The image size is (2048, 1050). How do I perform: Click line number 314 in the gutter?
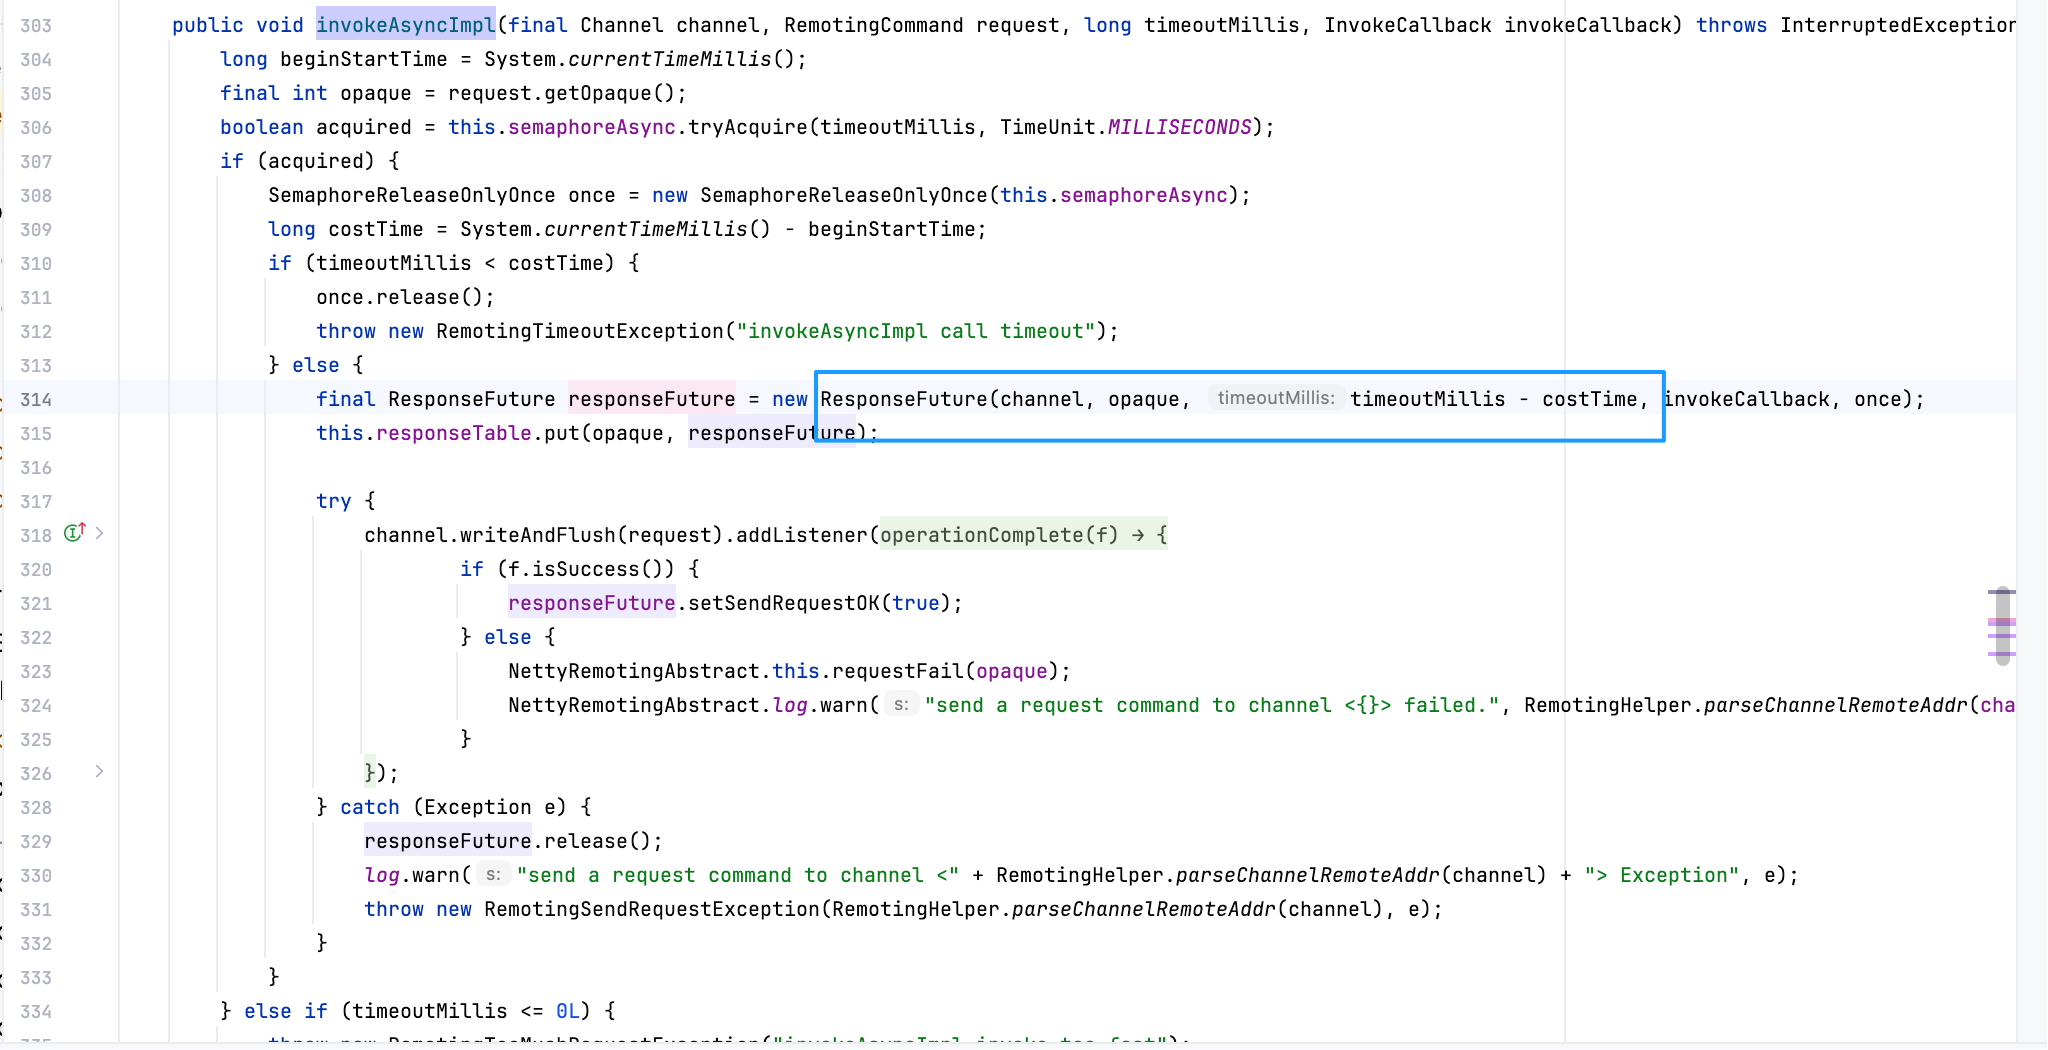[36, 400]
